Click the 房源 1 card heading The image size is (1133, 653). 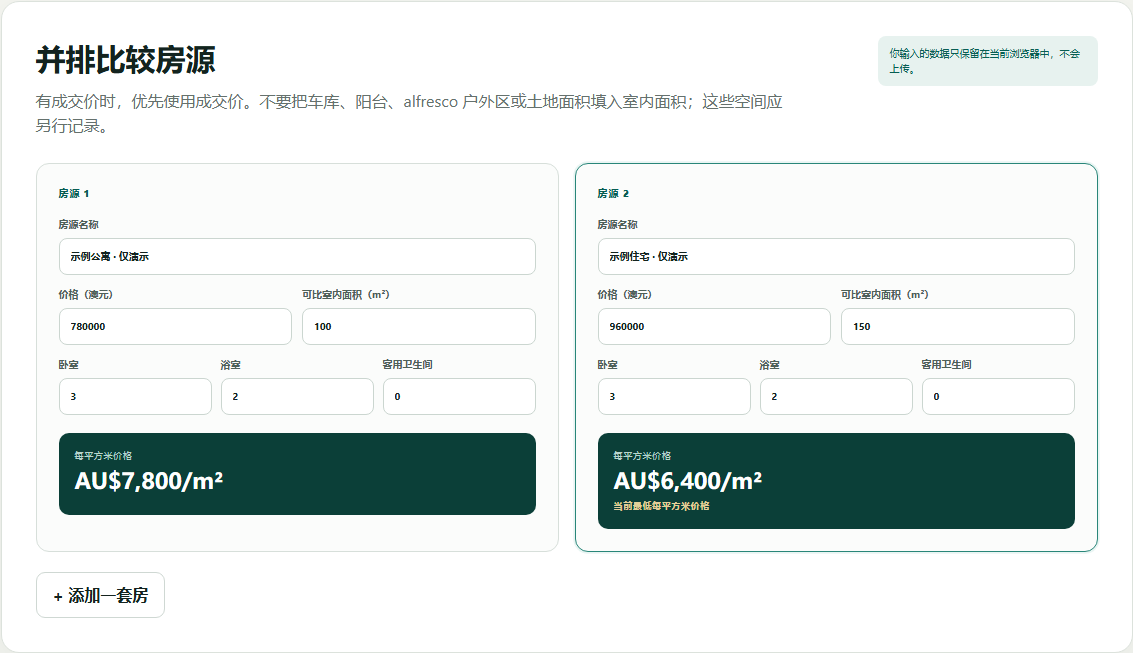[x=74, y=194]
